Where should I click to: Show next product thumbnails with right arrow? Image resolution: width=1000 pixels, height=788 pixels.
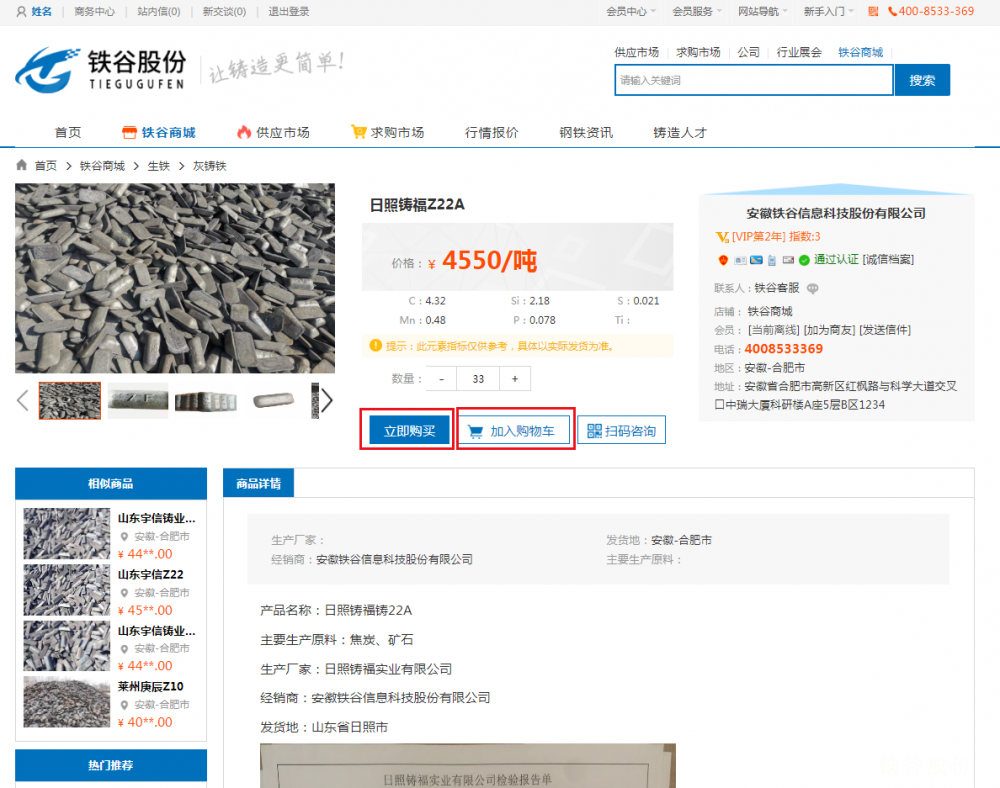click(326, 401)
